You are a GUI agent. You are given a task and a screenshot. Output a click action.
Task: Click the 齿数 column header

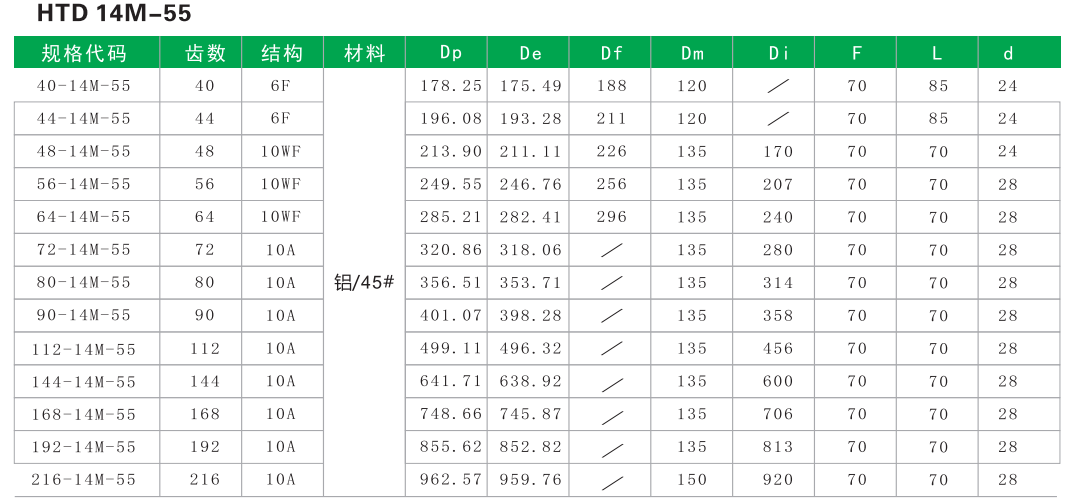(x=205, y=53)
